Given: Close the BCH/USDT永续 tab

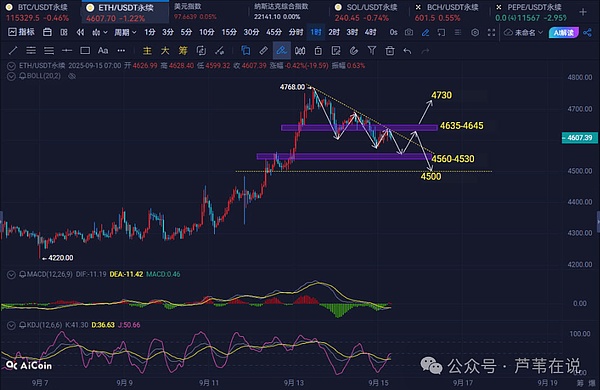Looking at the screenshot, I should click(418, 7).
